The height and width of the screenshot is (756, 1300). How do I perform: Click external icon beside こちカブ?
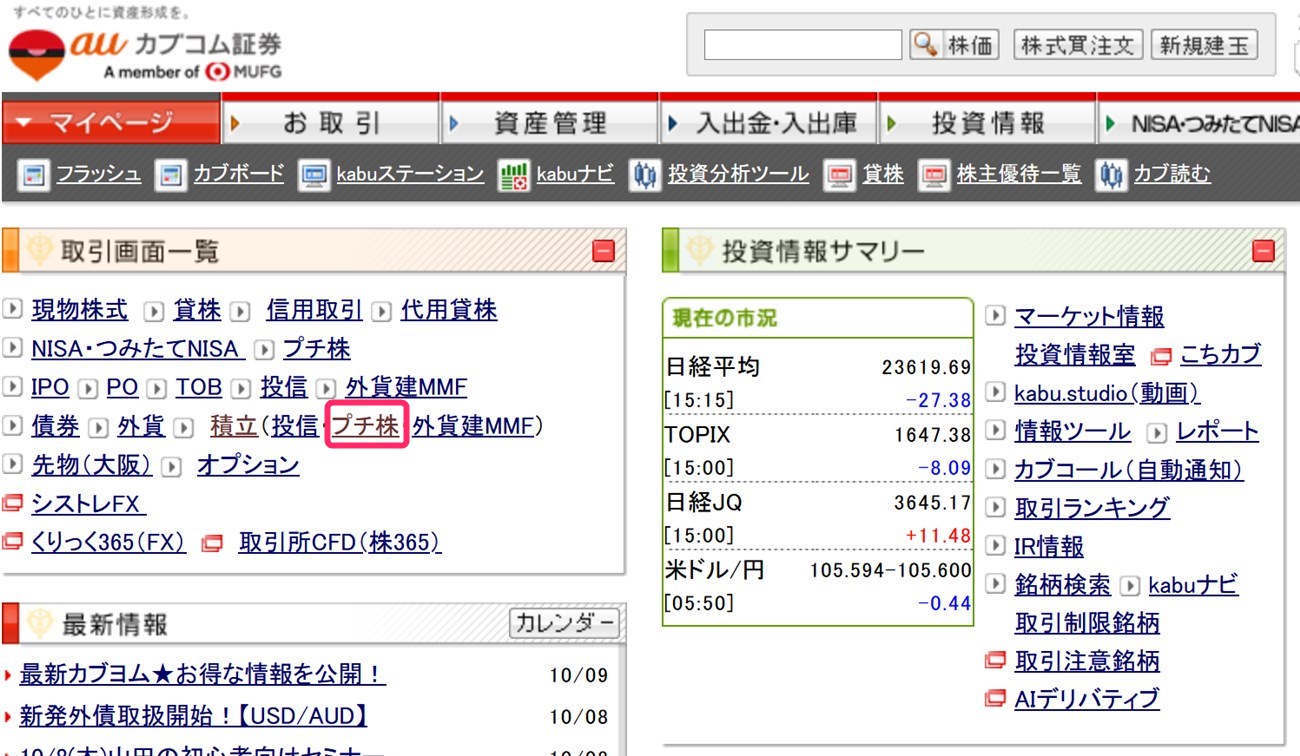(1160, 355)
